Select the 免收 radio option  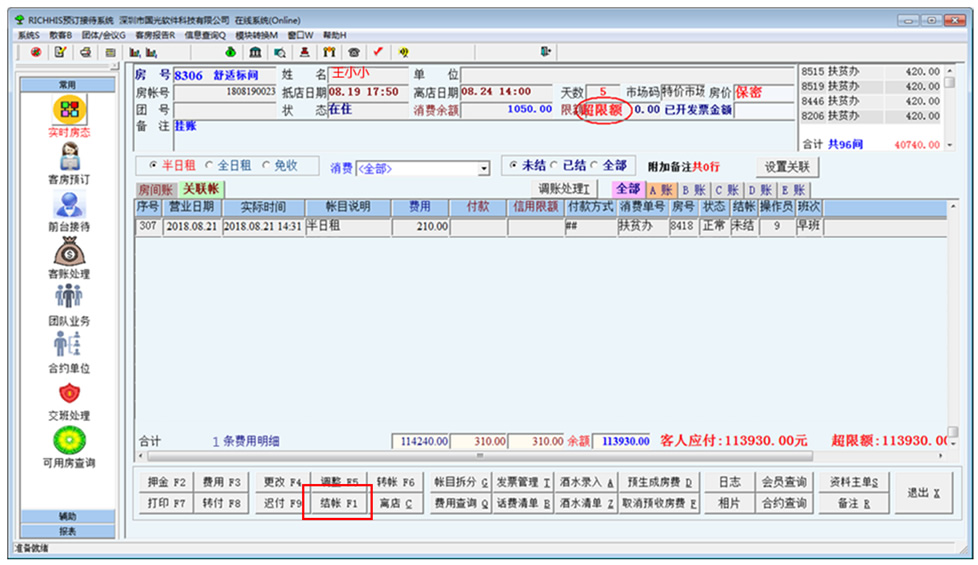(x=267, y=166)
